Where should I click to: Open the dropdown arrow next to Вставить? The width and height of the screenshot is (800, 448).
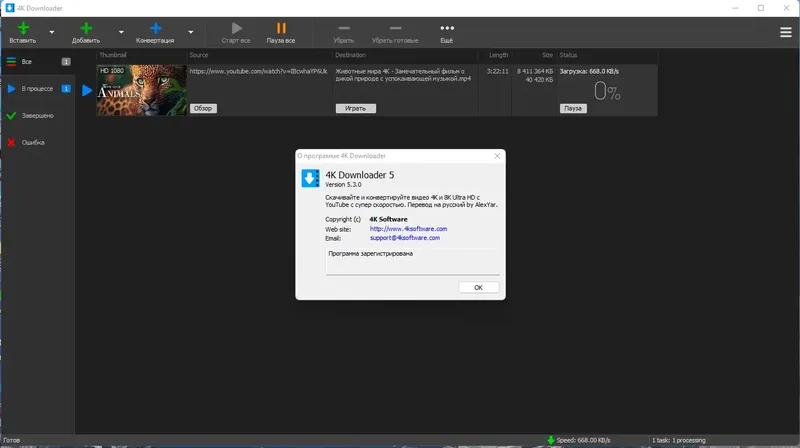[x=52, y=32]
